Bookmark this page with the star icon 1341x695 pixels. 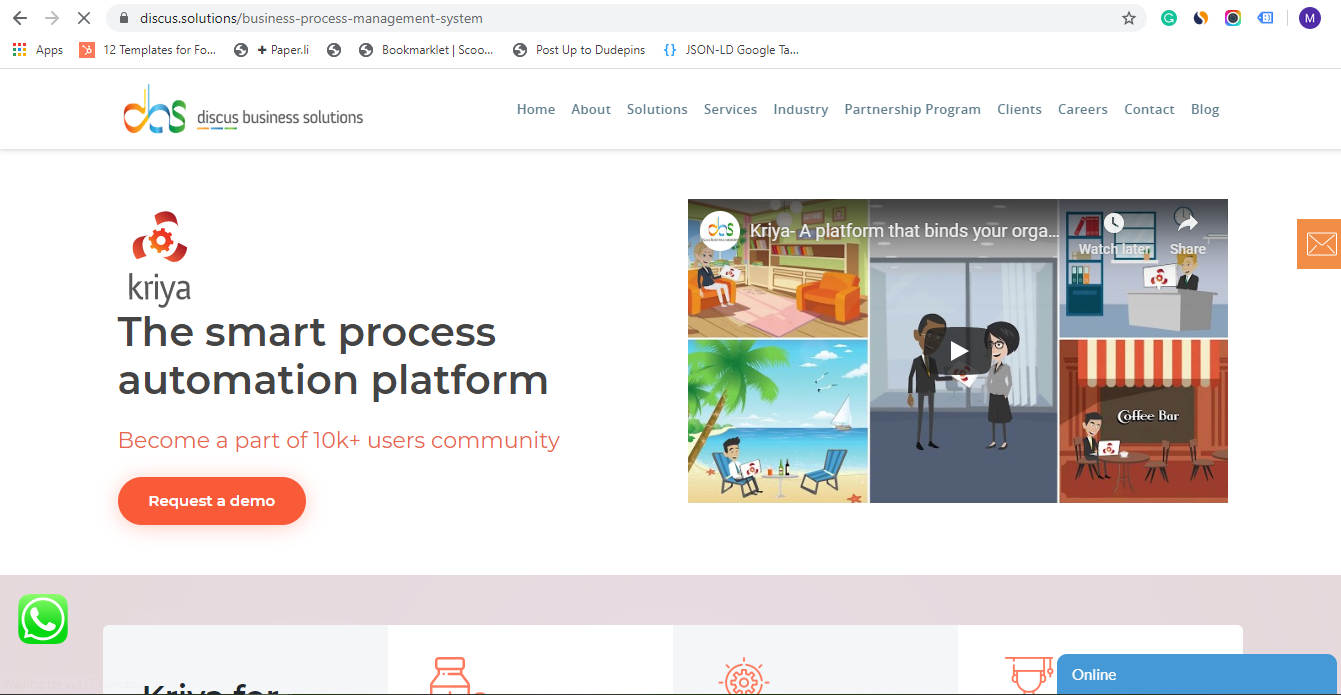tap(1129, 18)
